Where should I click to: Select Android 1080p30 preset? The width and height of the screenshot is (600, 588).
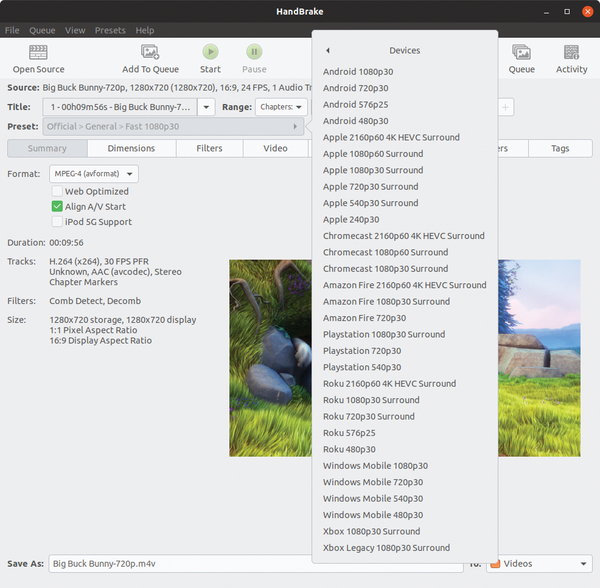click(405, 72)
